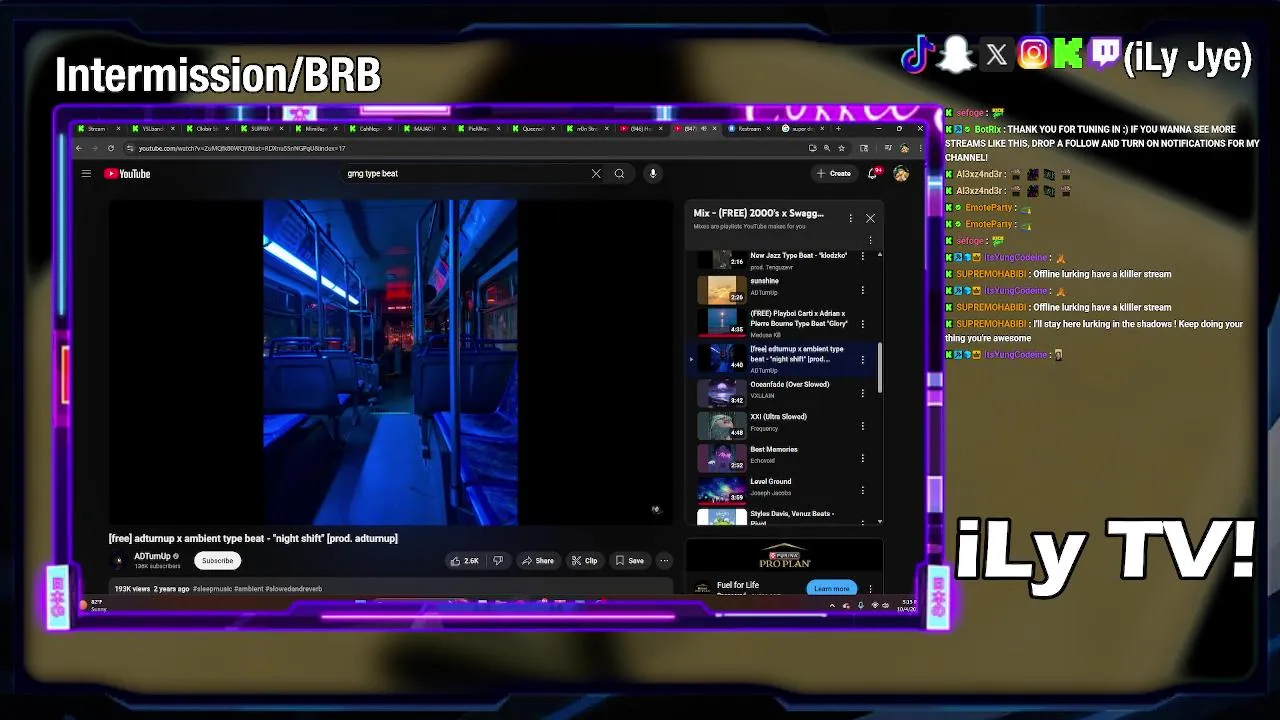Reload the page with the refresh icon

click(x=111, y=148)
